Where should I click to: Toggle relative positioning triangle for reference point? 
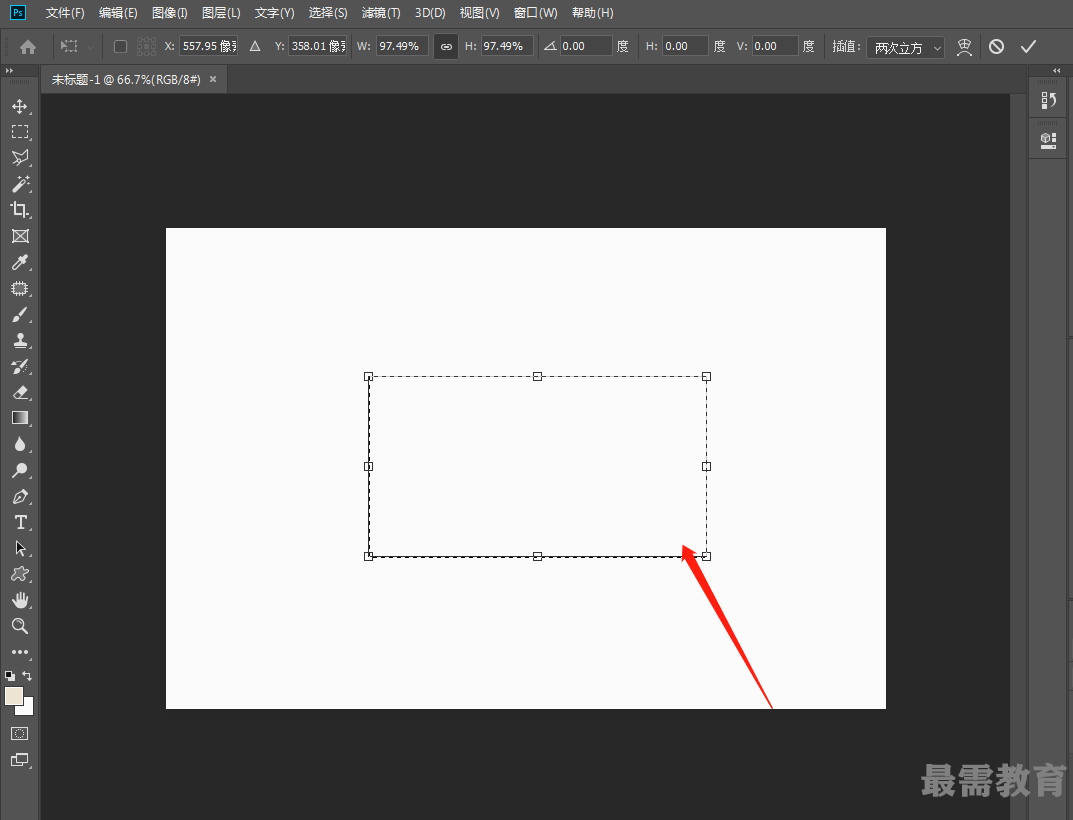click(x=255, y=47)
